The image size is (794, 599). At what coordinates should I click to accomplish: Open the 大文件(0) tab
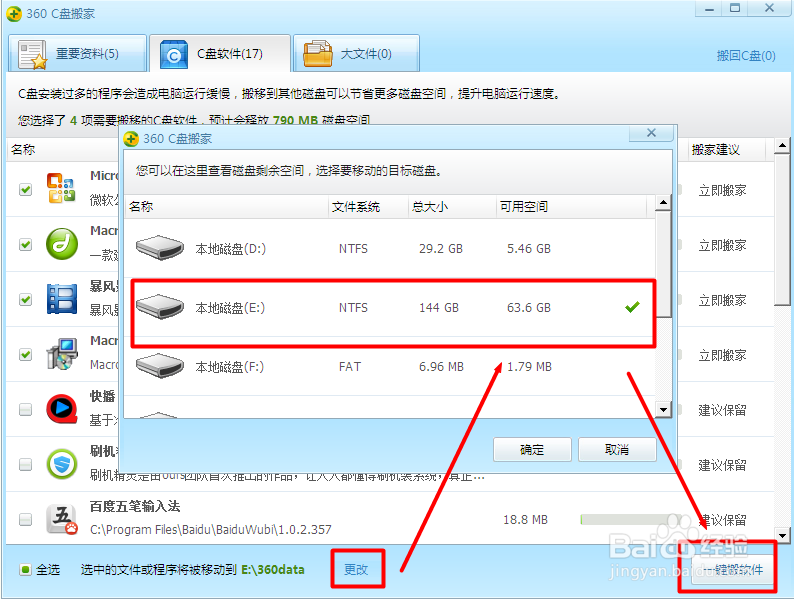(x=356, y=53)
